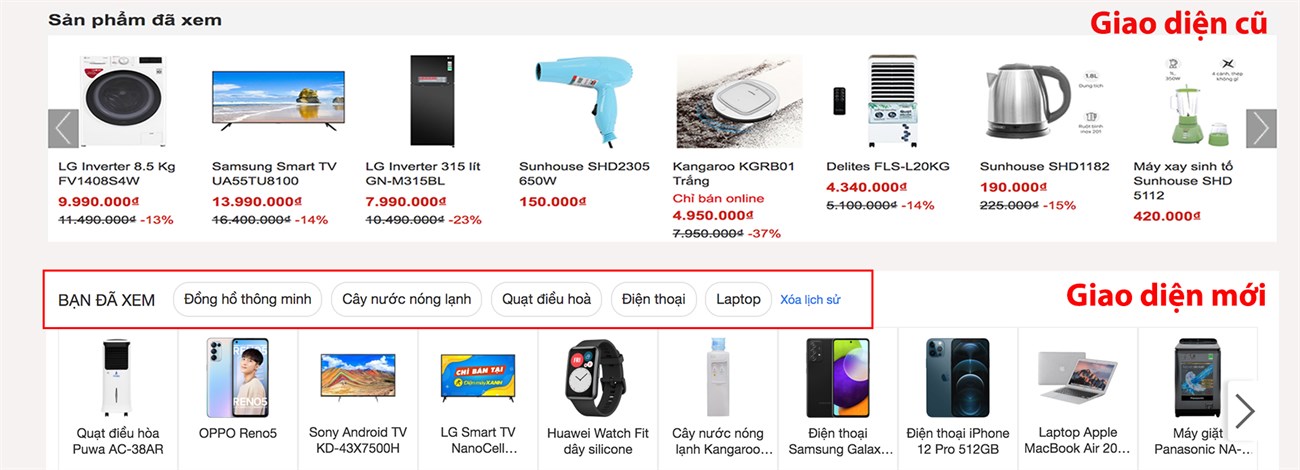This screenshot has height=470, width=1300.
Task: Open the Máy xay sinh tố Sunhouse title link
Action: [1183, 174]
